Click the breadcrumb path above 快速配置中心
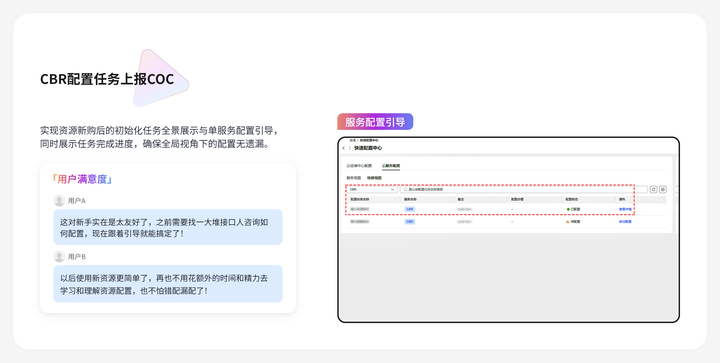 pos(364,140)
